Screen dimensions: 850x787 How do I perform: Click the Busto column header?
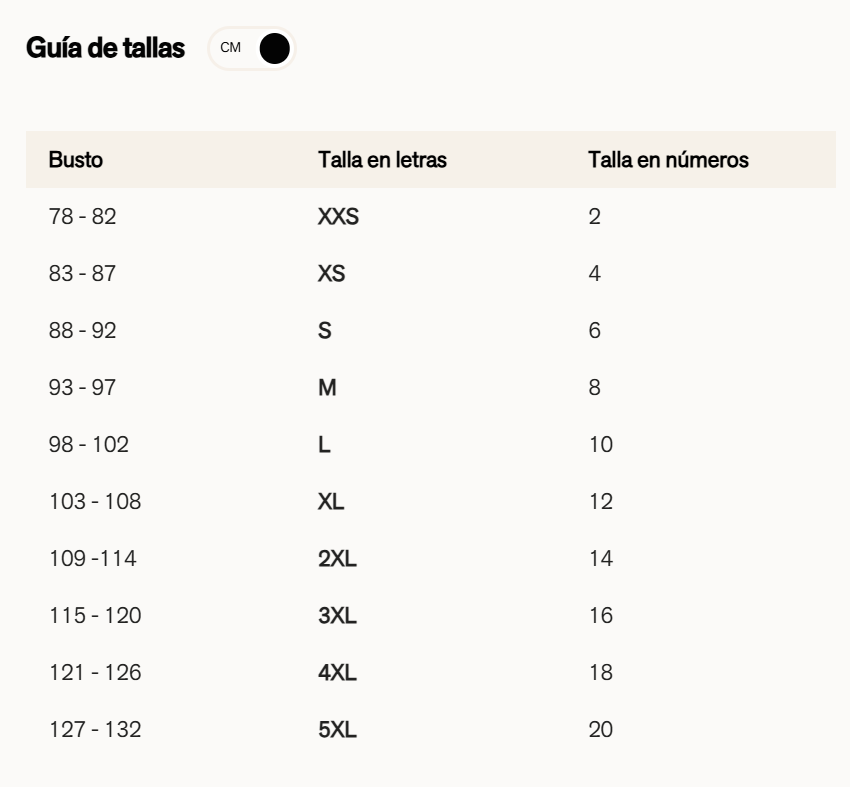coord(76,159)
